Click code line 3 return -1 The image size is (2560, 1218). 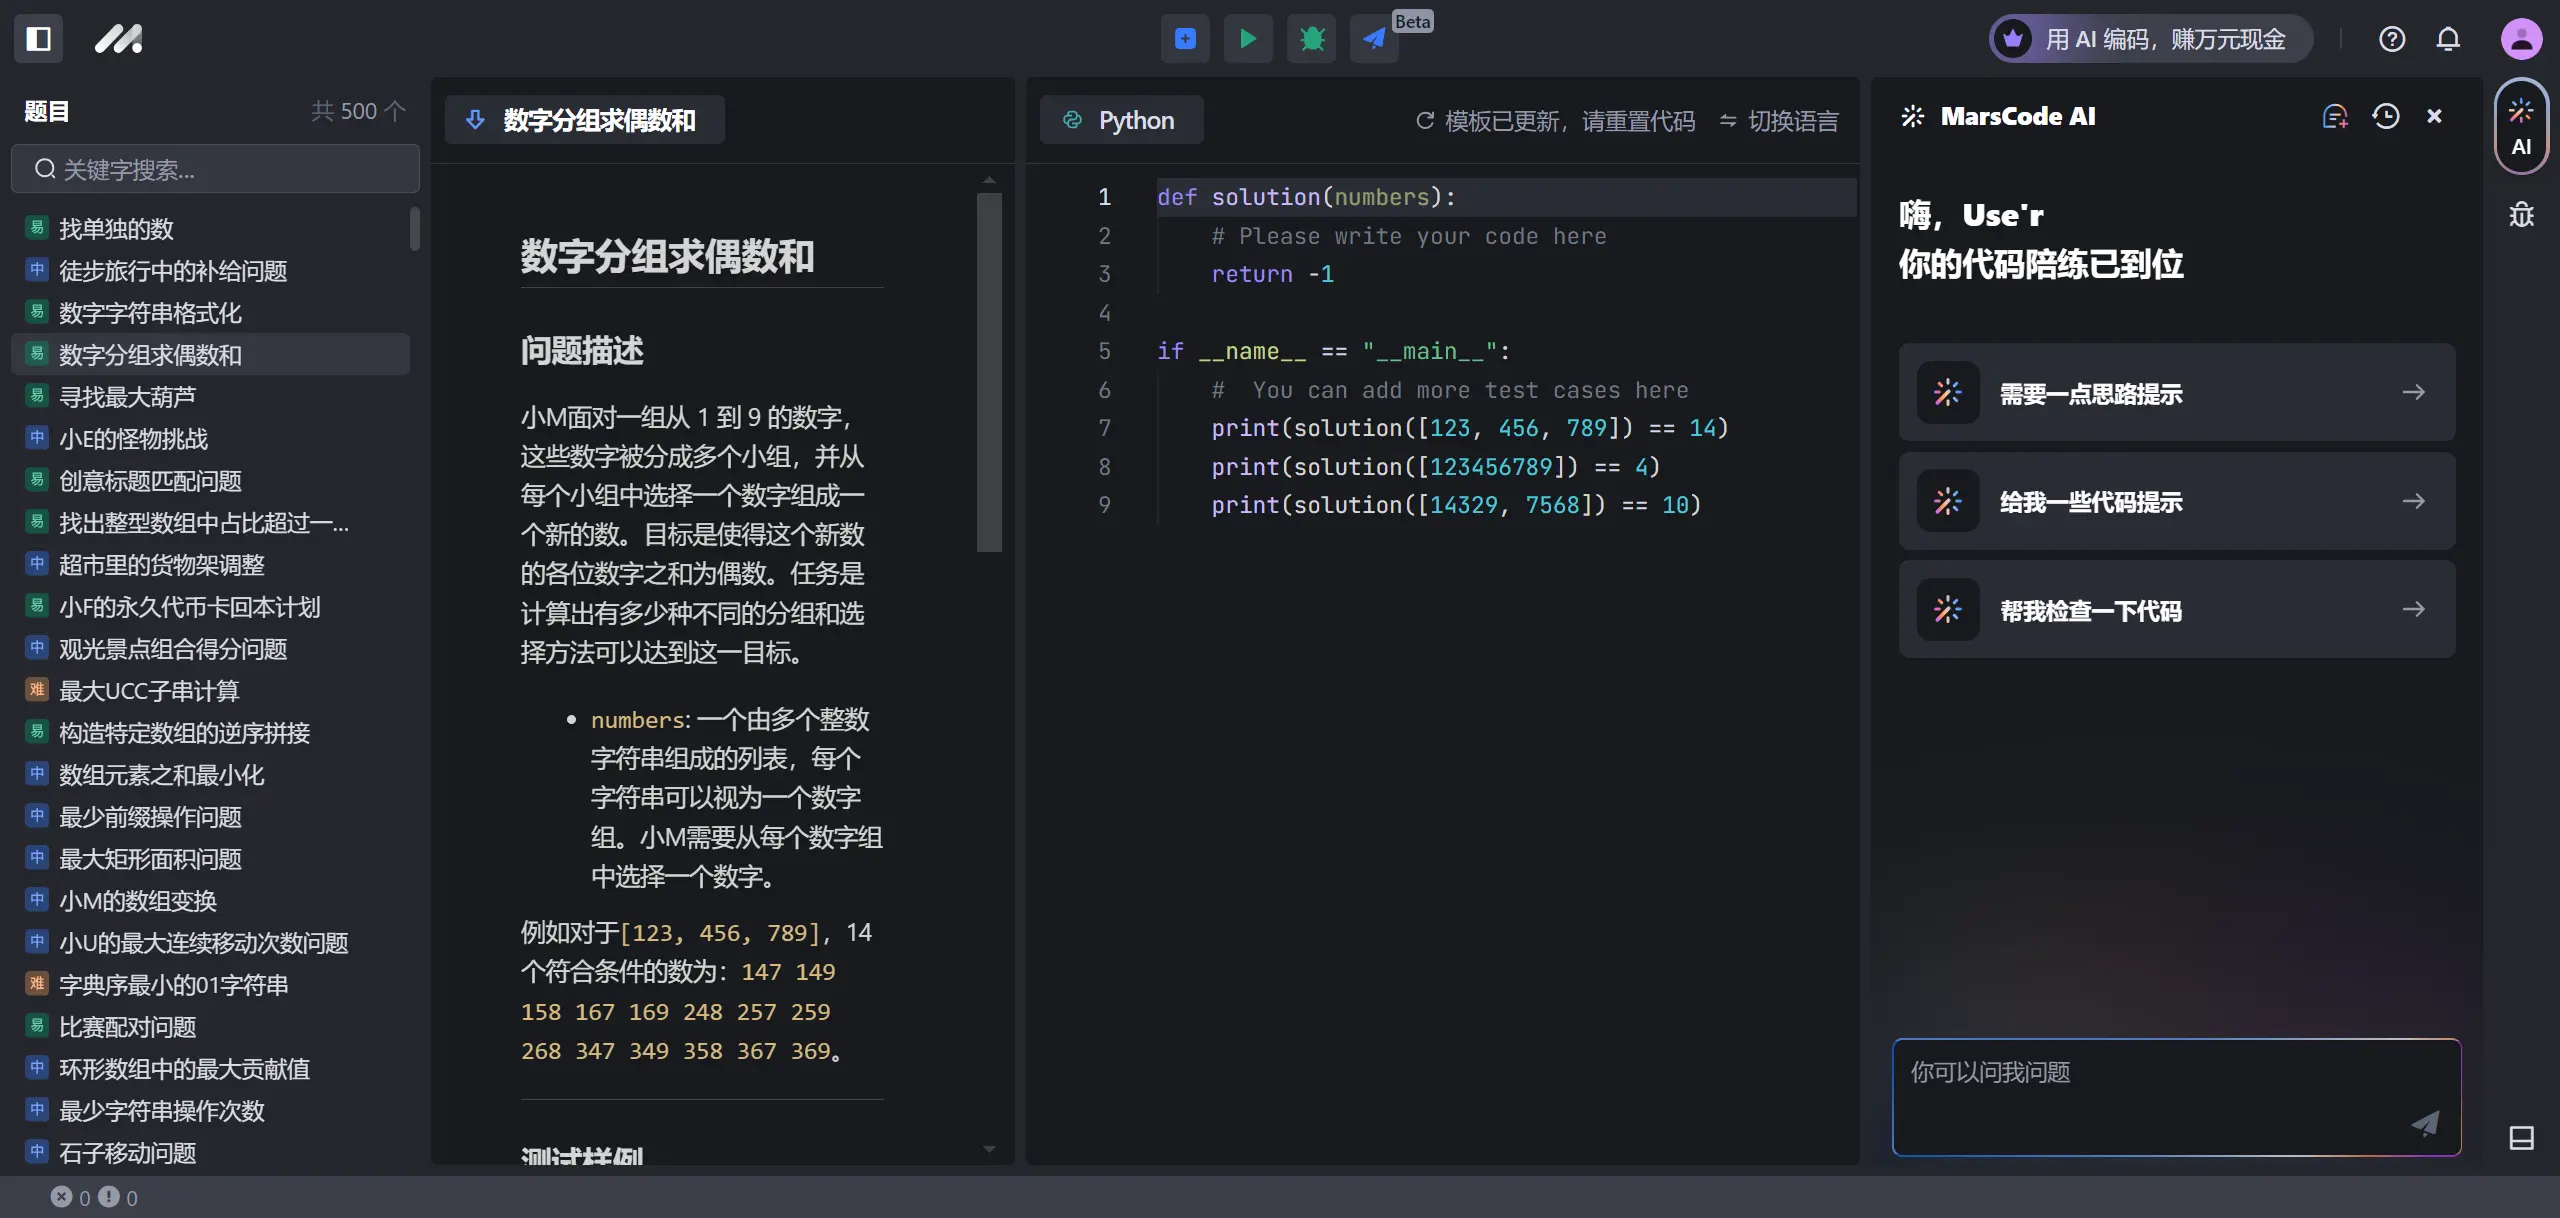point(1272,274)
